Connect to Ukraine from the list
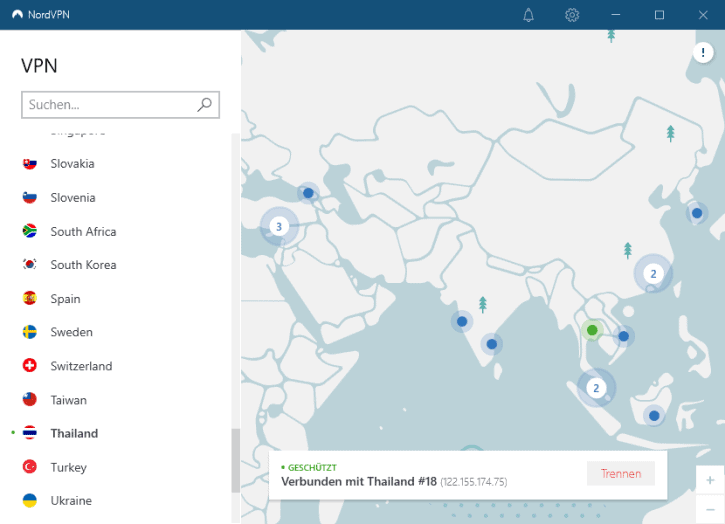Image resolution: width=725 pixels, height=524 pixels. (x=71, y=500)
